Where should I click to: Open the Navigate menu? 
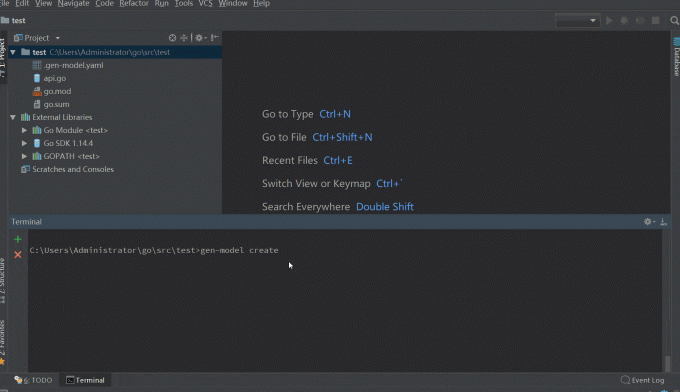(73, 3)
